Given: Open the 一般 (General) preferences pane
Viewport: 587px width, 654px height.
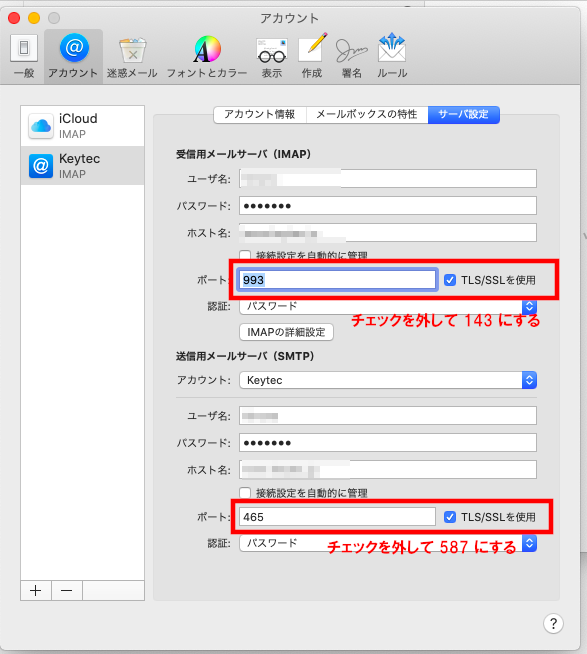Looking at the screenshot, I should 24,57.
